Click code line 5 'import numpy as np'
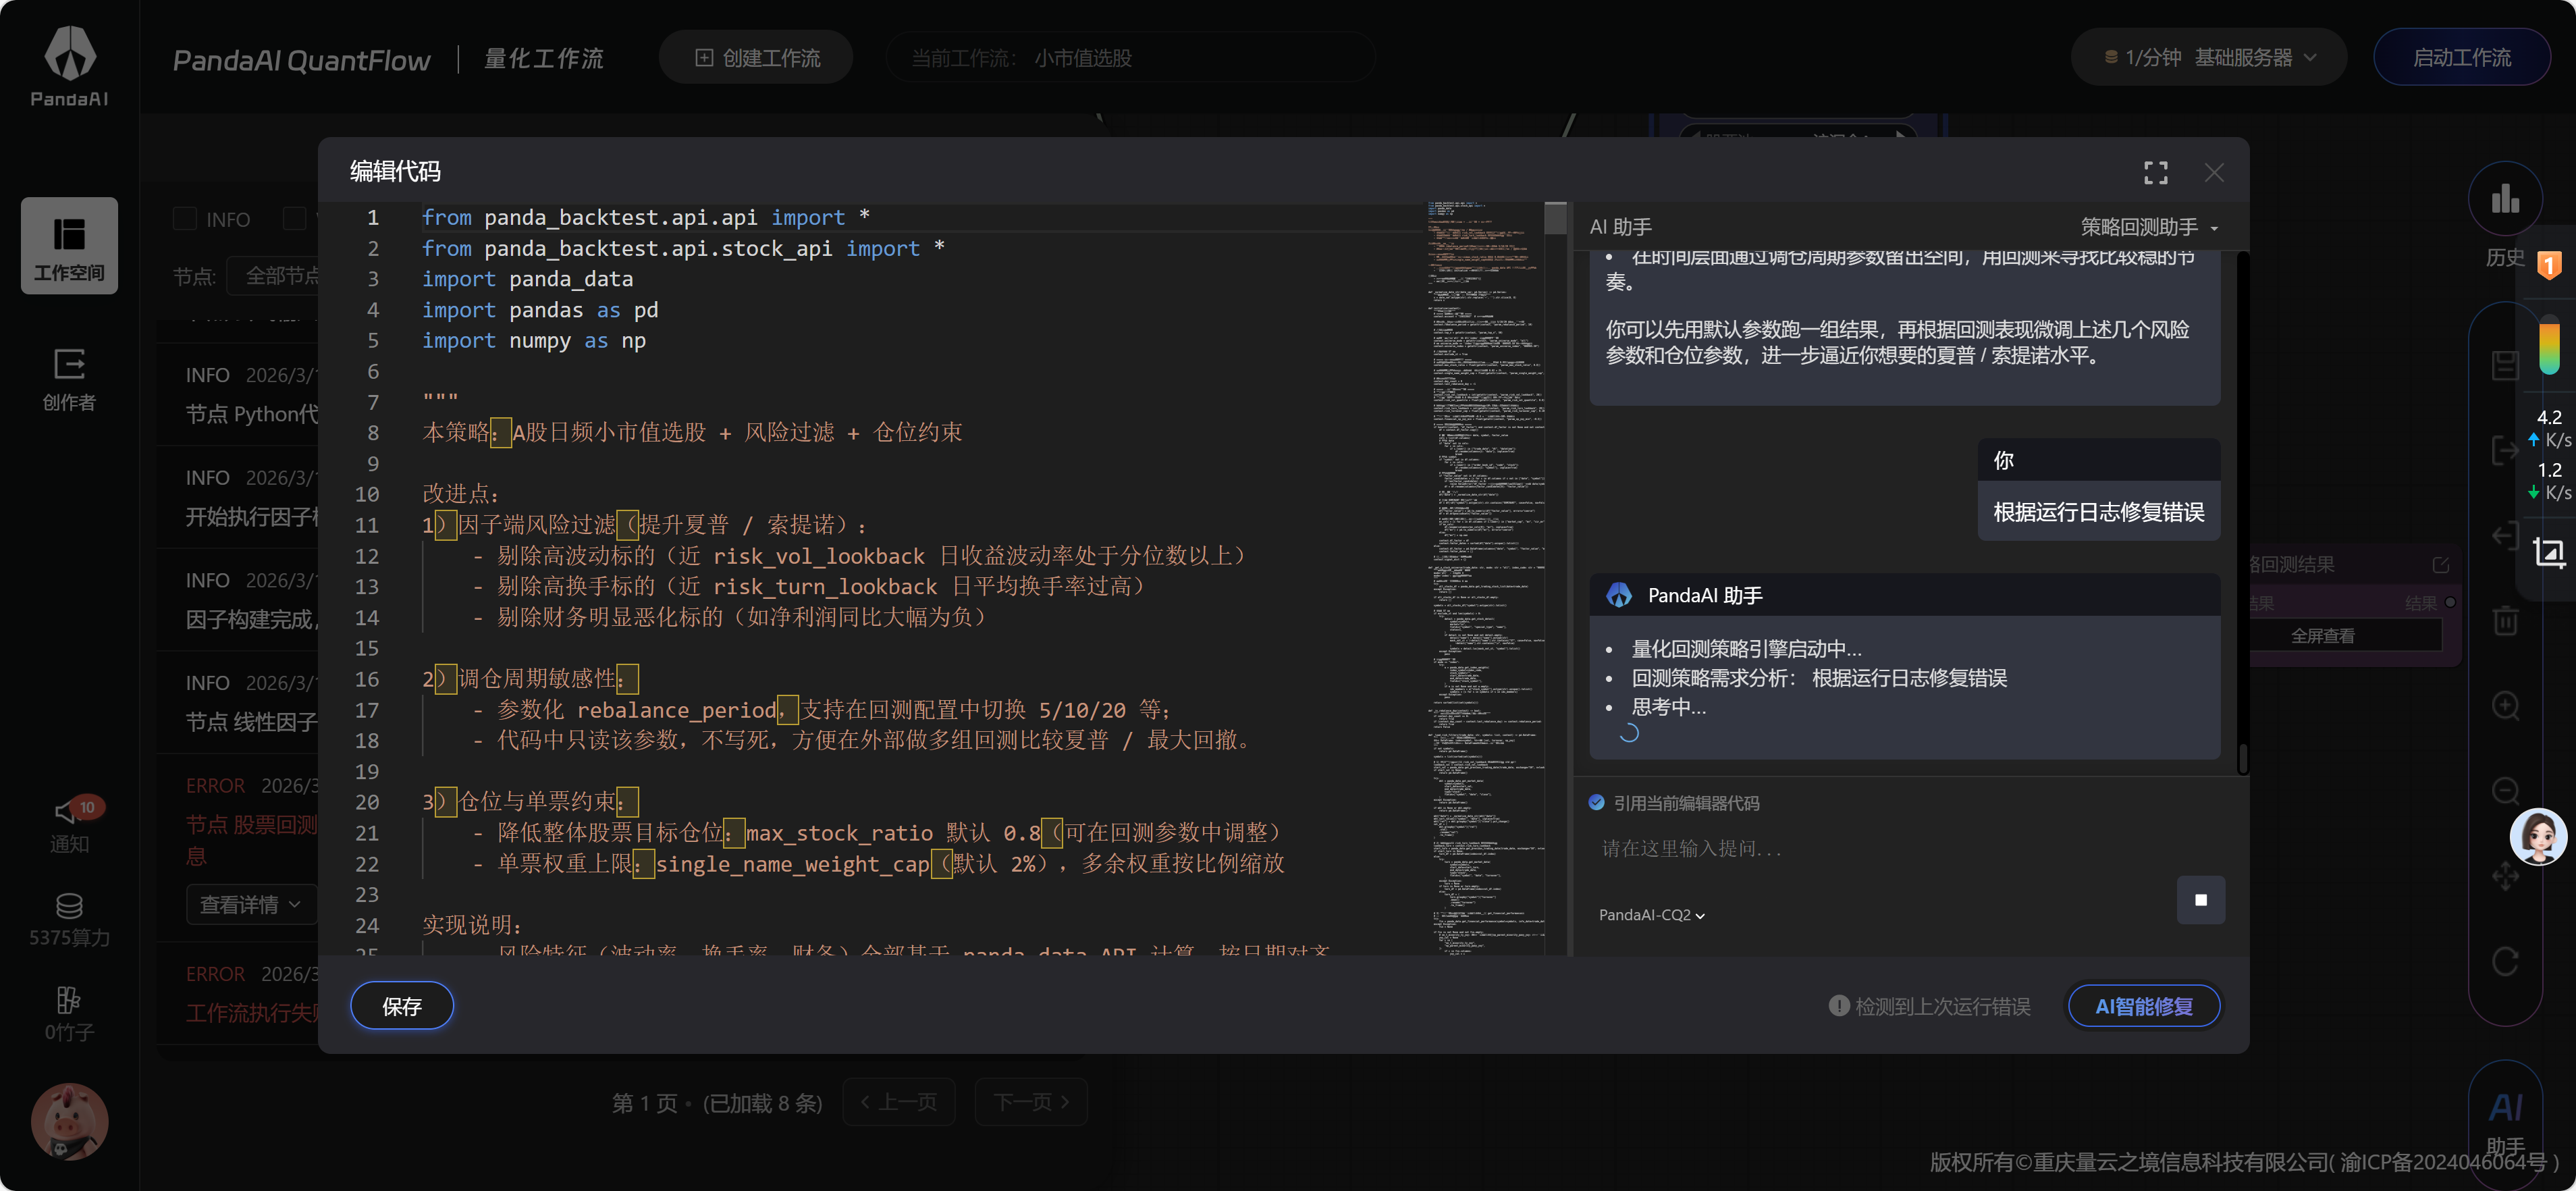This screenshot has height=1191, width=2576. coord(534,341)
